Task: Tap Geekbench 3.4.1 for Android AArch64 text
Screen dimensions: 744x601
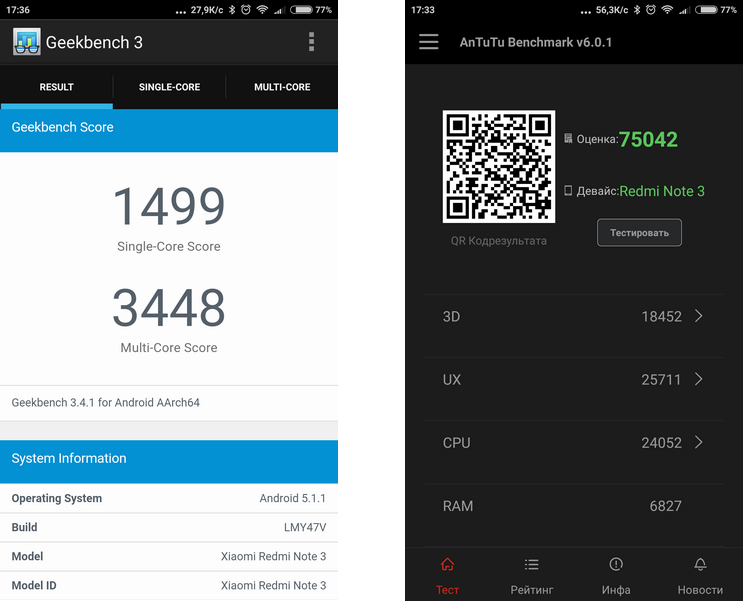Action: (105, 402)
